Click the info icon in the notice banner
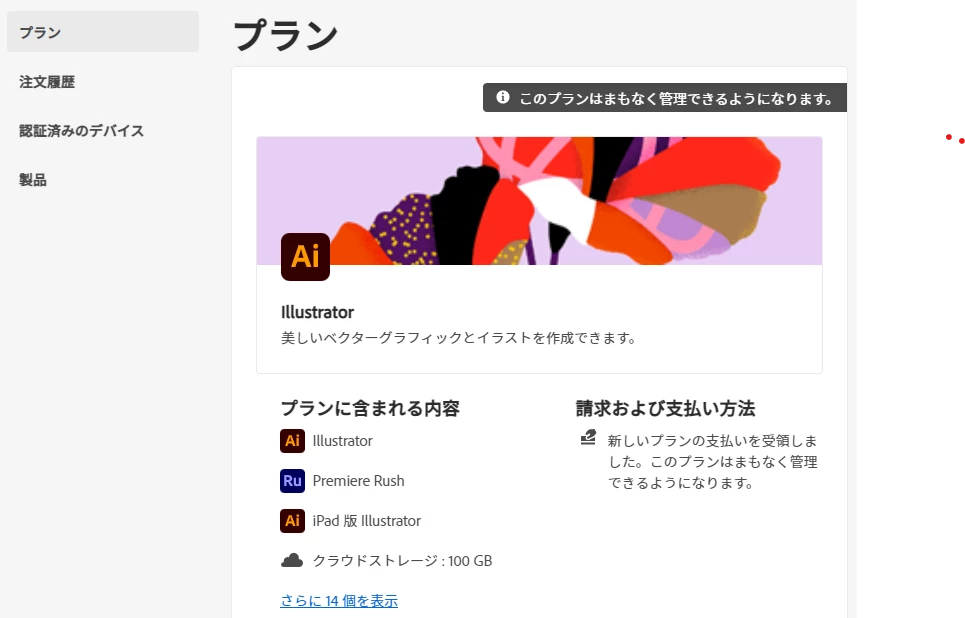Image resolution: width=965 pixels, height=618 pixels. point(503,97)
